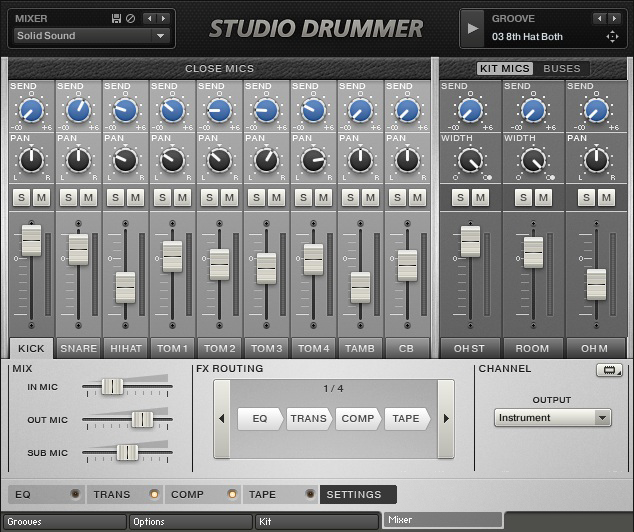
Task: Switch to the BUSES tab
Action: [561, 69]
